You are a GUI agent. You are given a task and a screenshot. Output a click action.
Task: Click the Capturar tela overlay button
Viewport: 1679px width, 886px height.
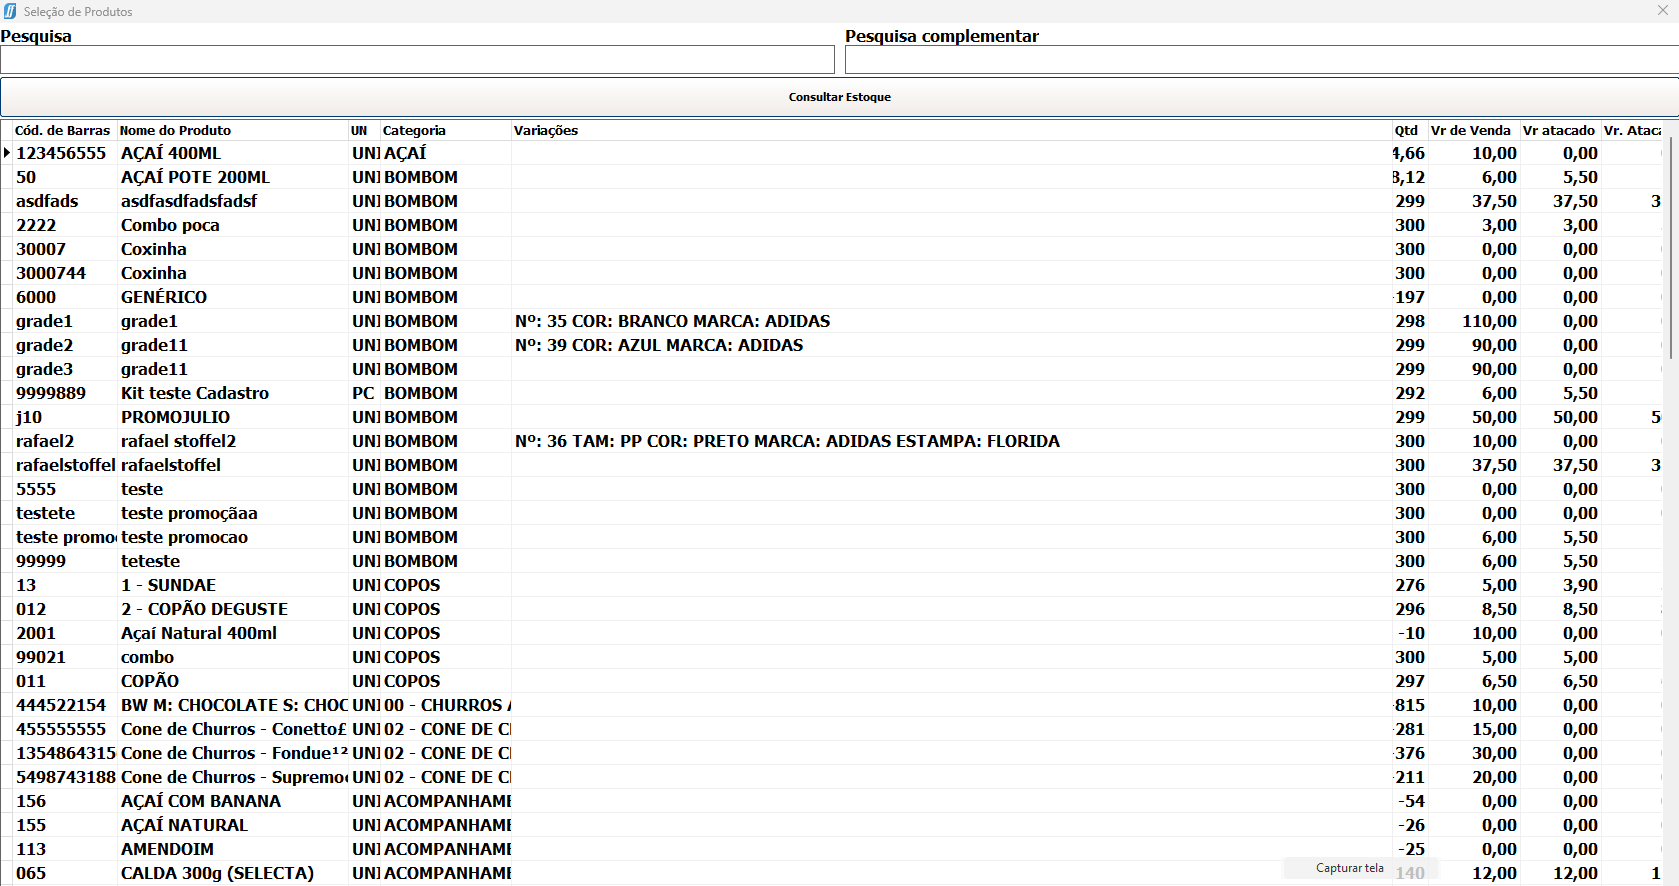pos(1350,868)
